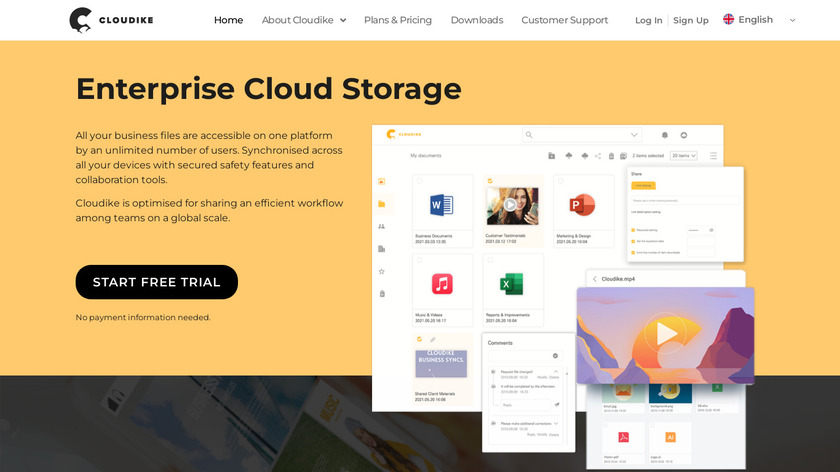Collapse the first comment thread chevron
The image size is (840, 472).
pyautogui.click(x=556, y=371)
